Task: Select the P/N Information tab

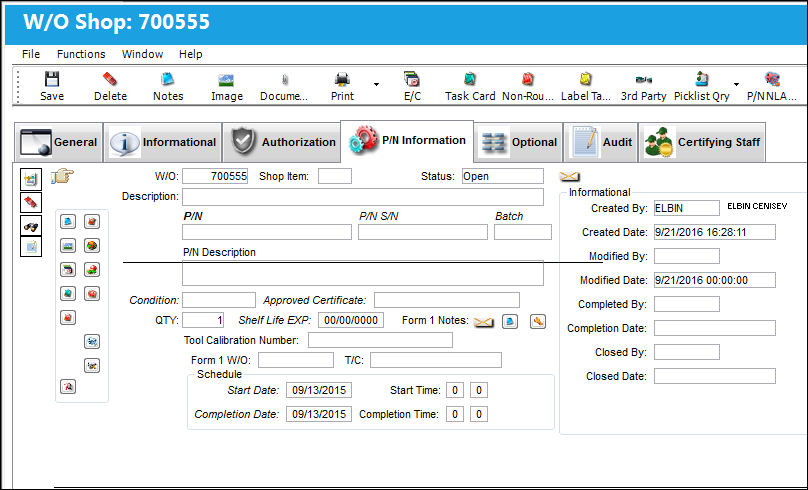Action: (407, 141)
